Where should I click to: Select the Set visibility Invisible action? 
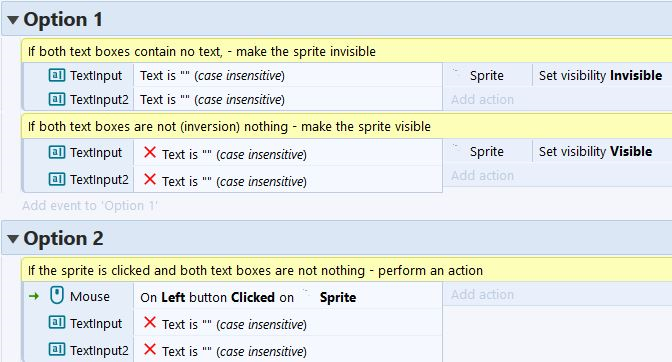(x=600, y=75)
